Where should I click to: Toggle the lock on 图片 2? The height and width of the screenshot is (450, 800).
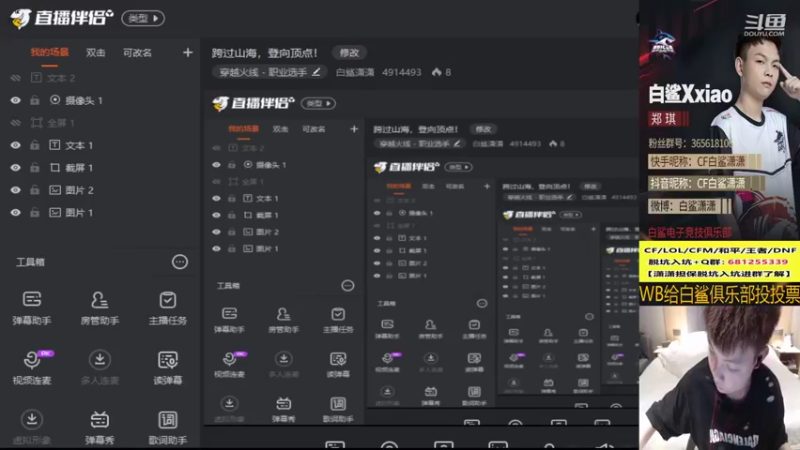[35, 190]
